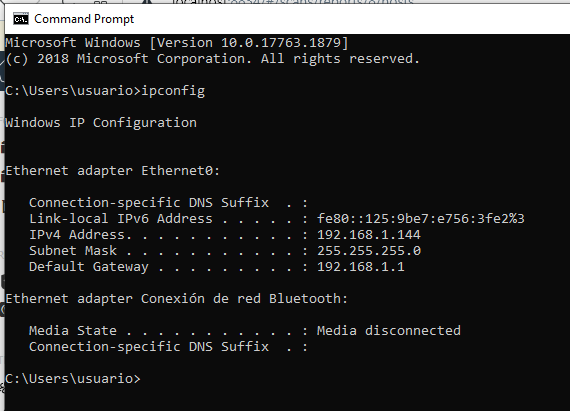Screen dimensions: 570x411
Task: Focus the empty prompt after the last C:\Users\usuario>
Action: pos(144,379)
